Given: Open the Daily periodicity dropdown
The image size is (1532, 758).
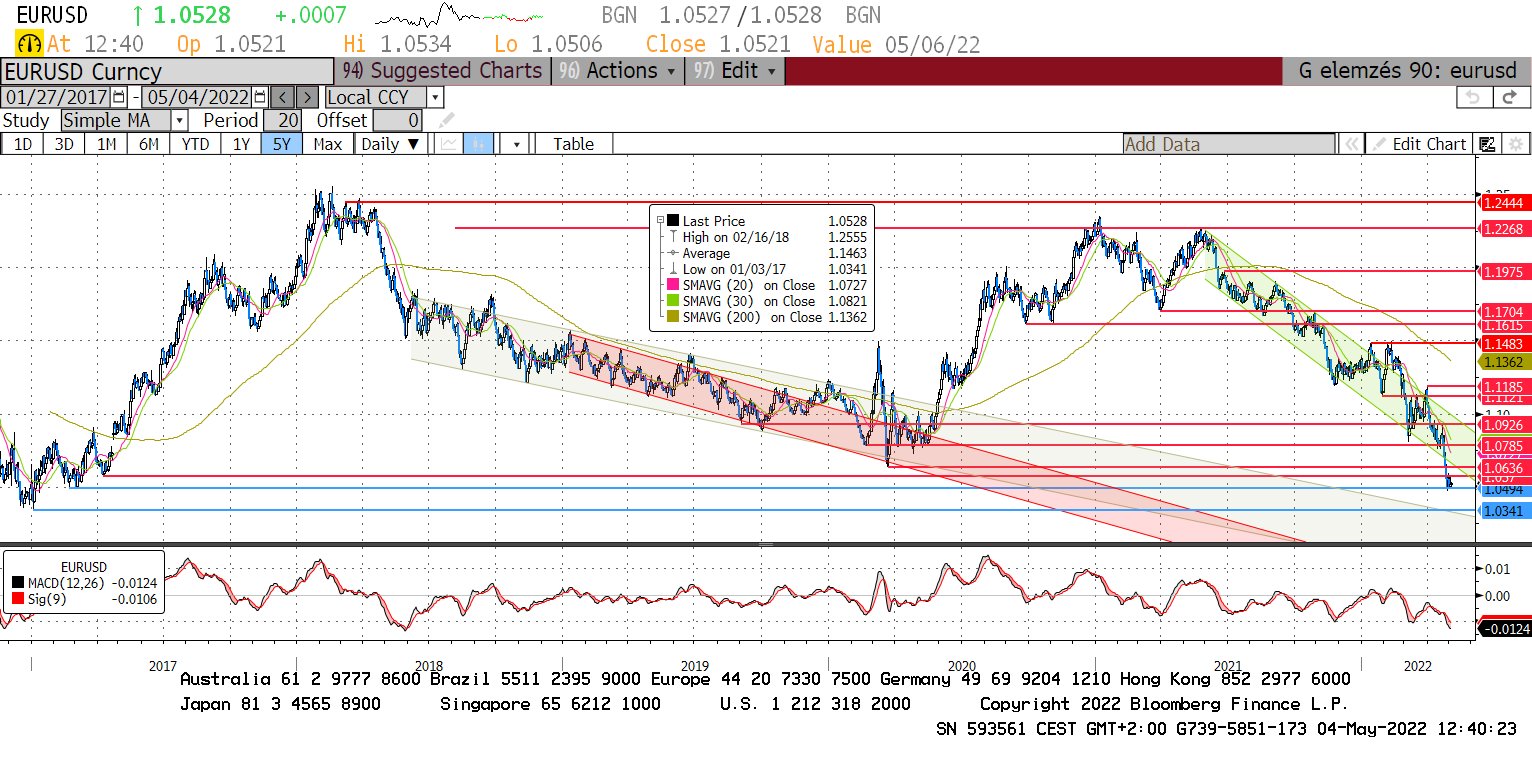Looking at the screenshot, I should (x=393, y=144).
